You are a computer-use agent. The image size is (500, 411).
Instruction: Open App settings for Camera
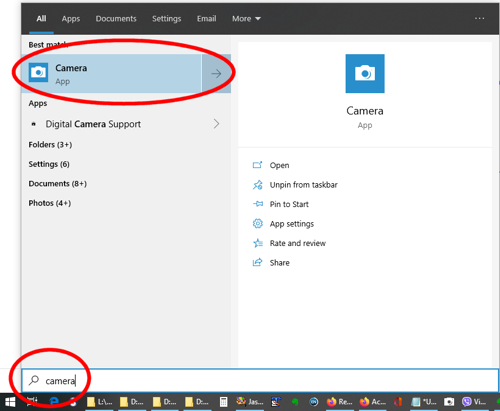[292, 224]
